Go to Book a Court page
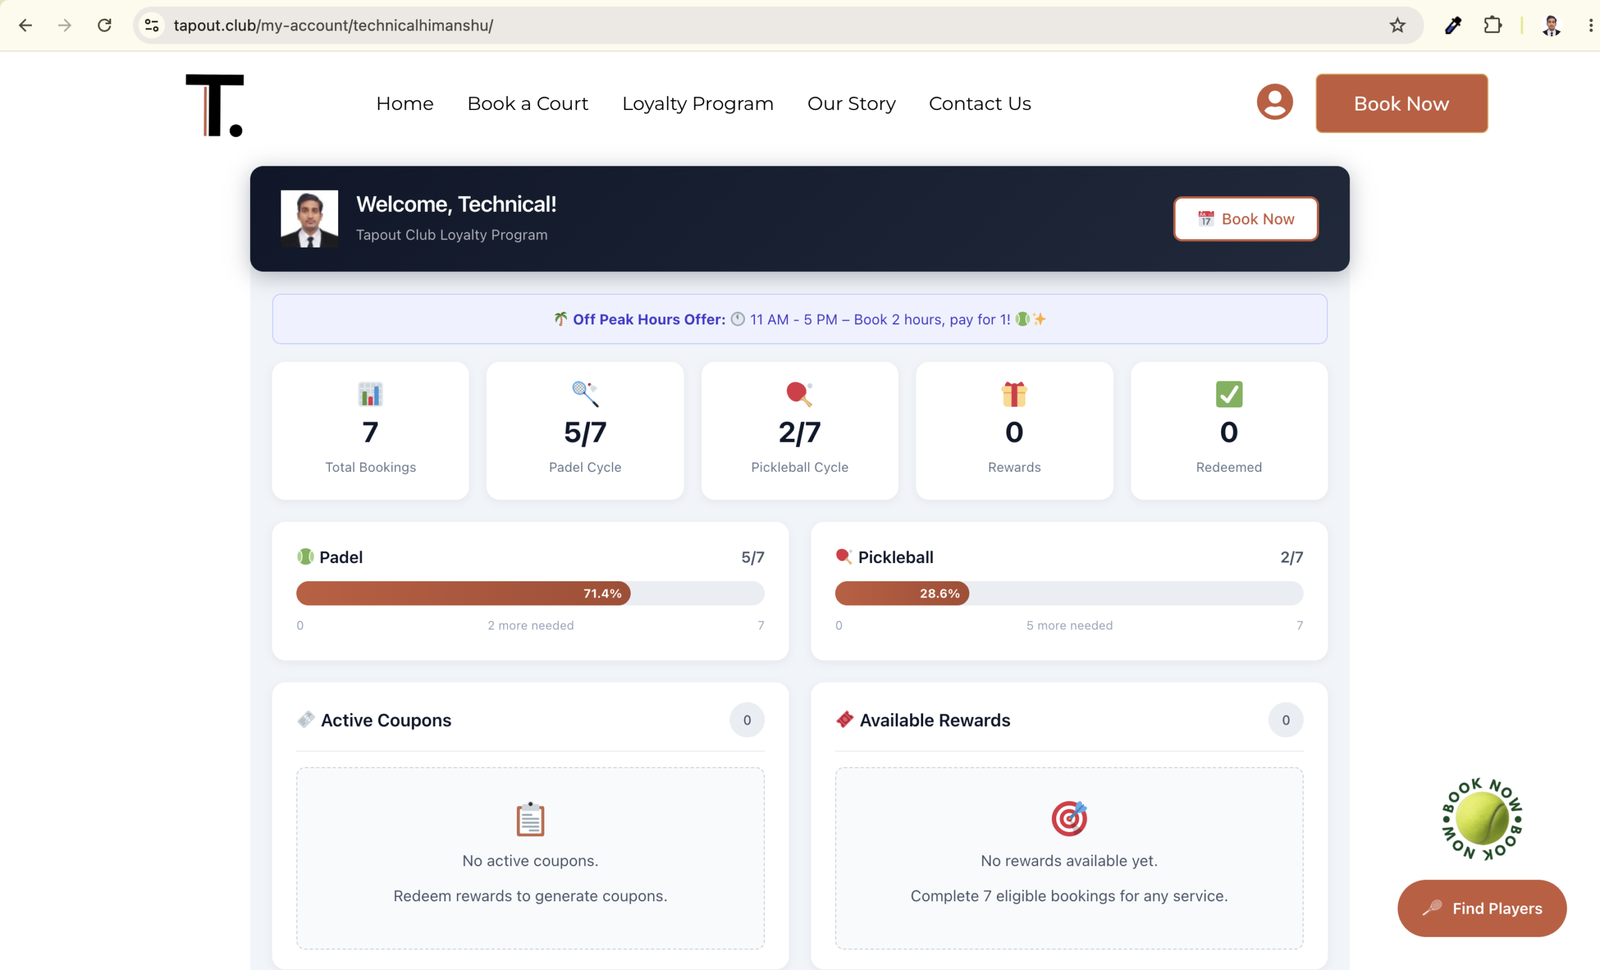The height and width of the screenshot is (970, 1600). coord(528,103)
